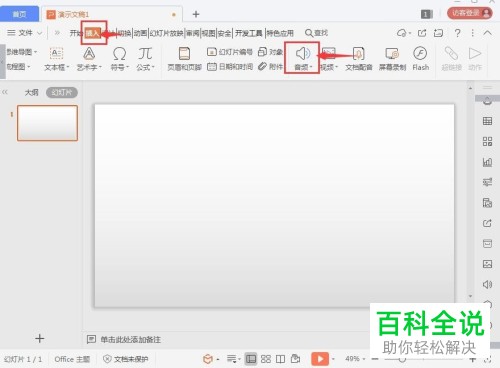500x368 pixels.
Task: Open the slideshow play options arrow
Action: pyautogui.click(x=333, y=359)
